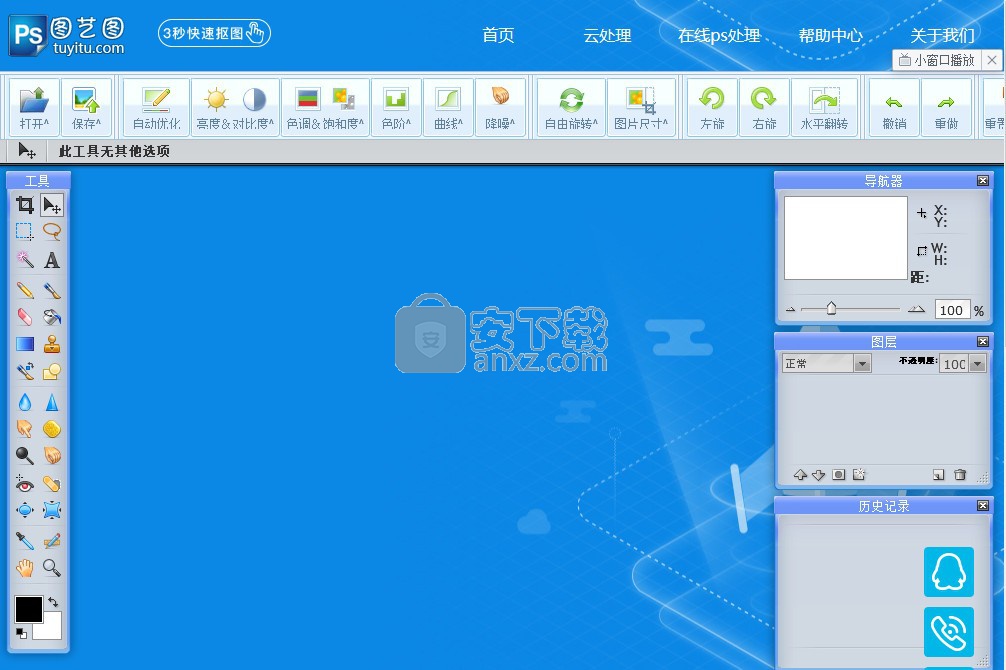This screenshot has height=670, width=1006.
Task: Open the 帮助中心 menu item
Action: pos(830,36)
